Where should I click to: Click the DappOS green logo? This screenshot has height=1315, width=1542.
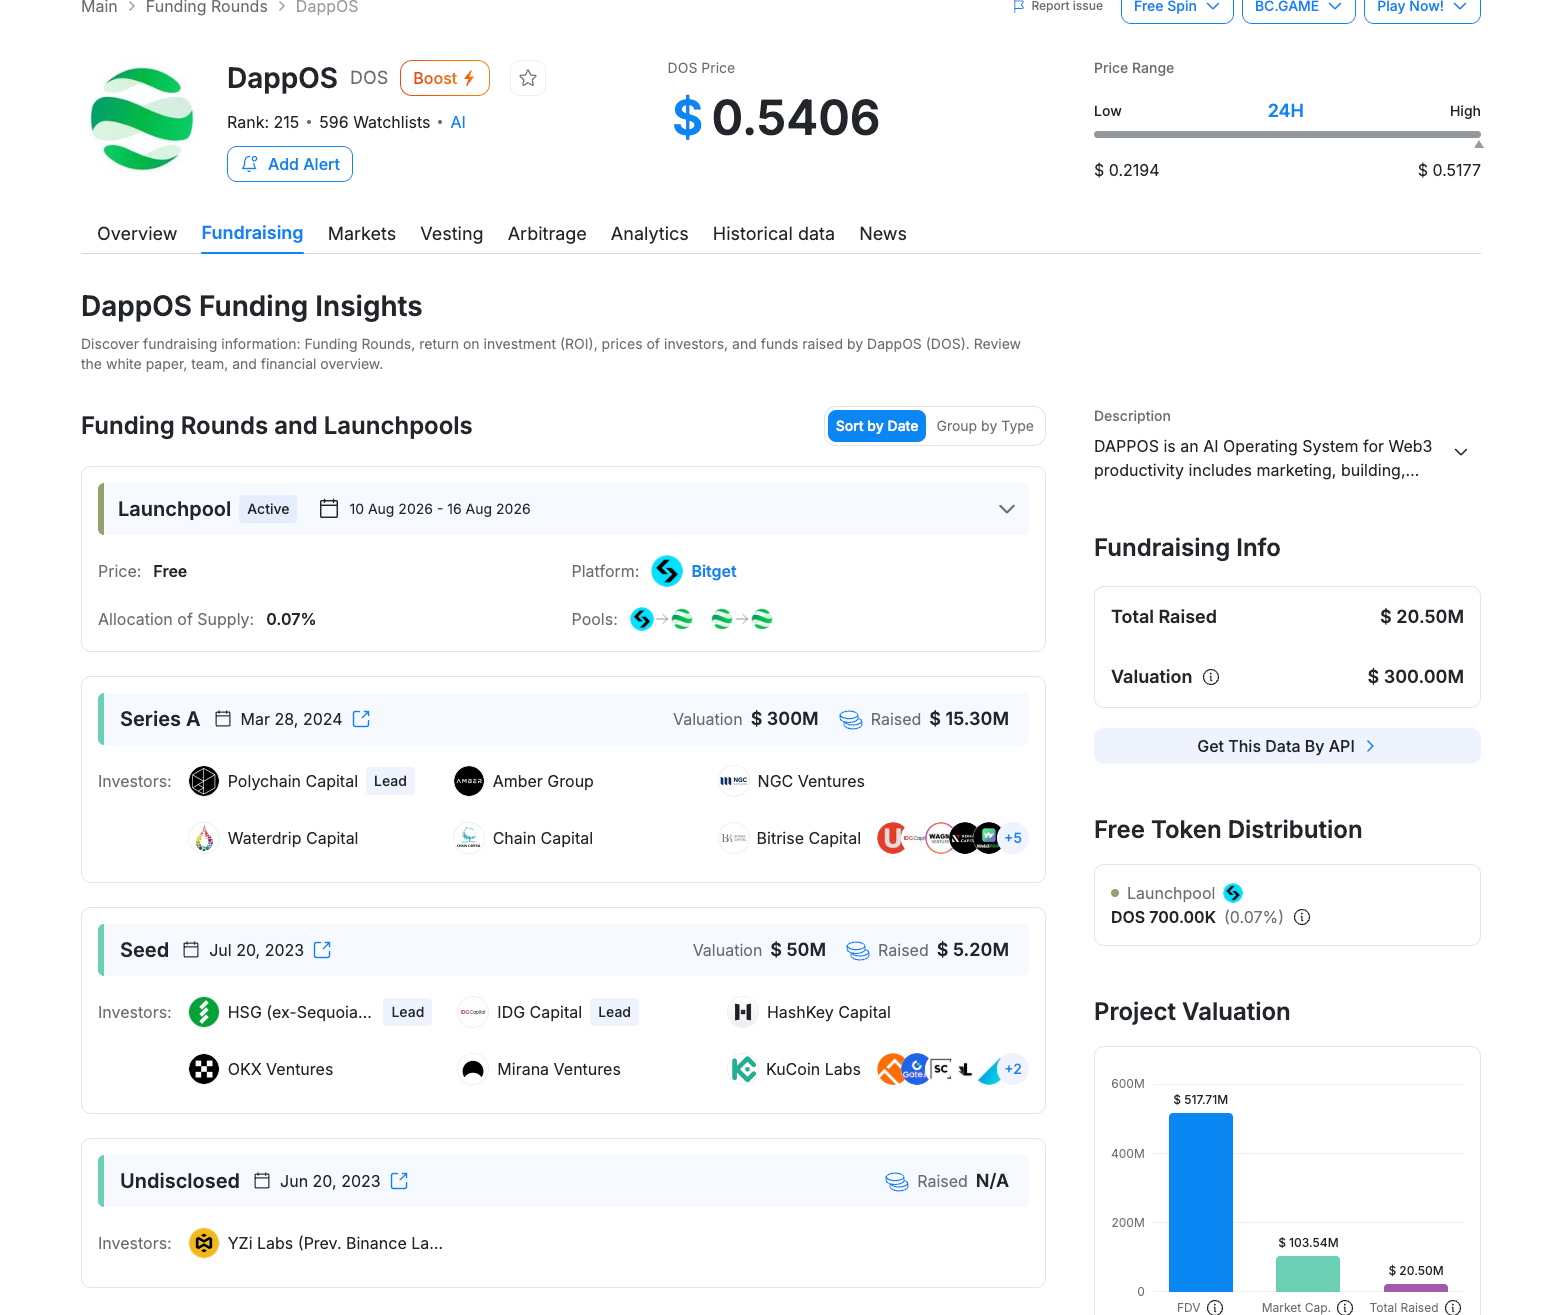point(142,119)
